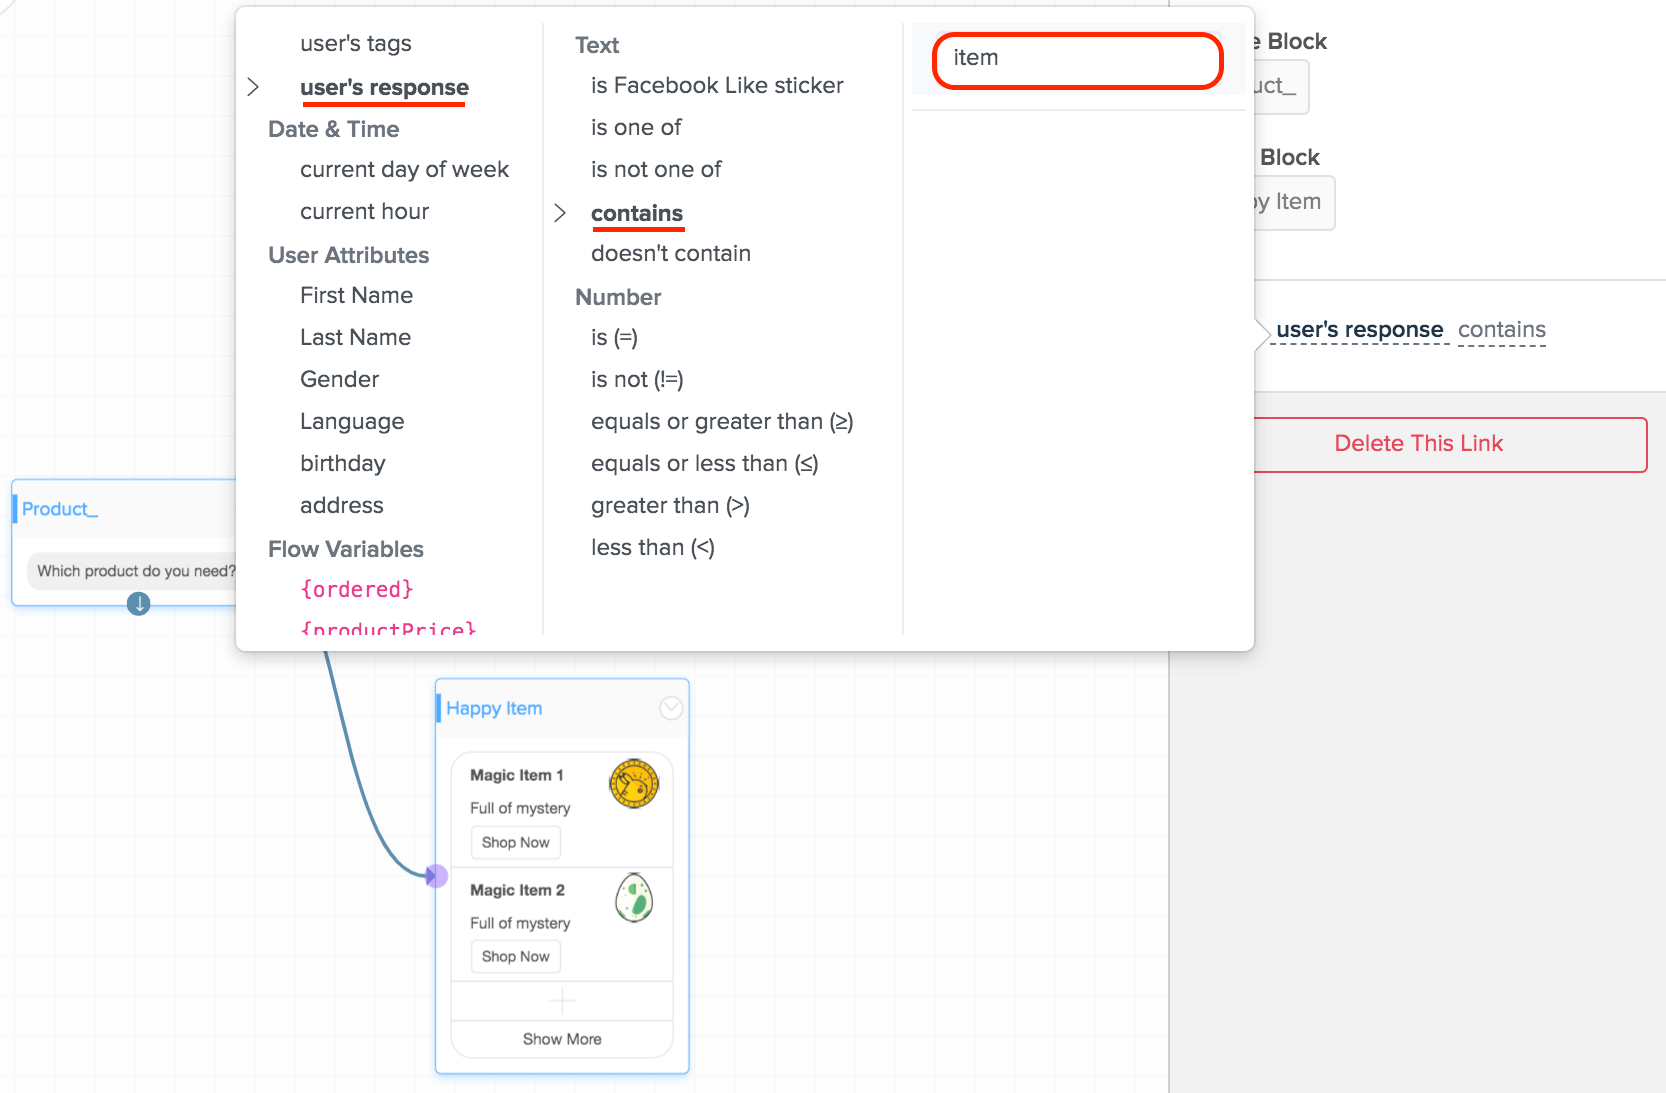Select 'greater than (>)' number operator
The width and height of the screenshot is (1666, 1093).
(x=670, y=505)
